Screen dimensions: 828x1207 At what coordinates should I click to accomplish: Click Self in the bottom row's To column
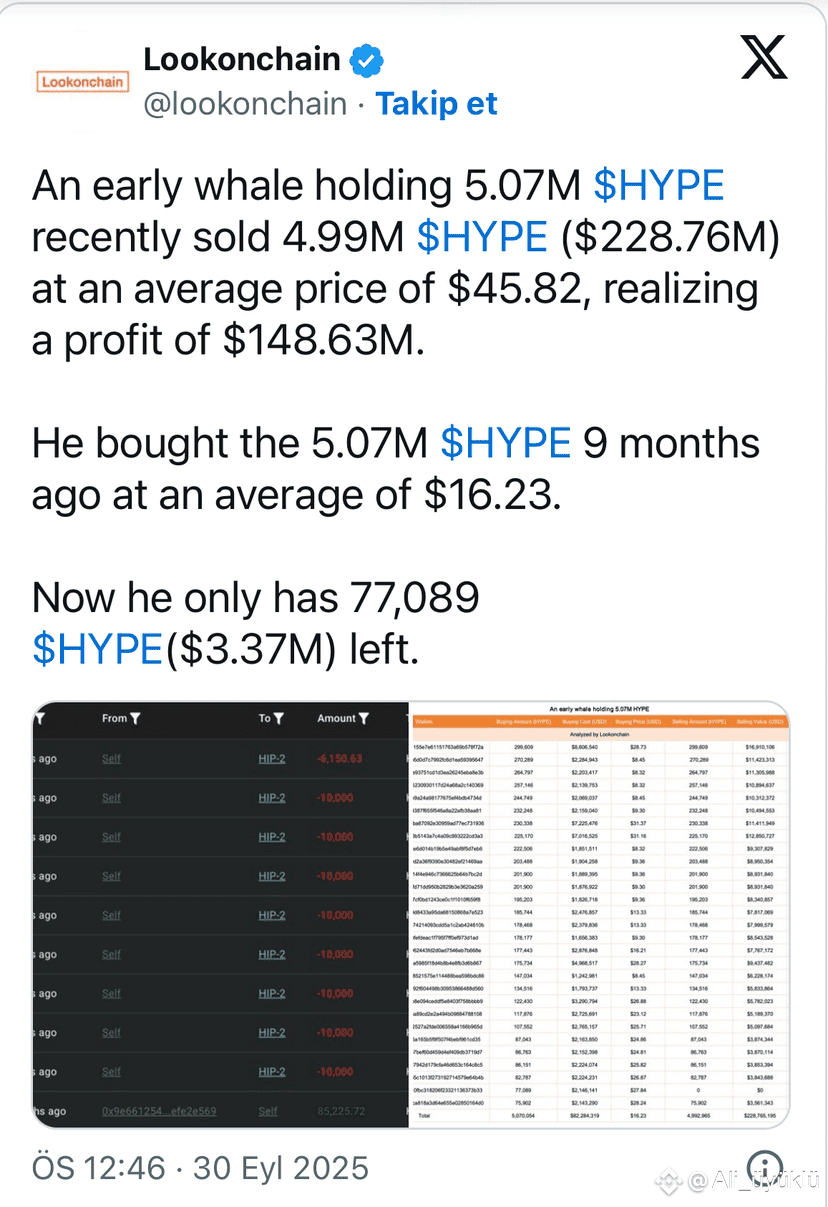point(268,1111)
